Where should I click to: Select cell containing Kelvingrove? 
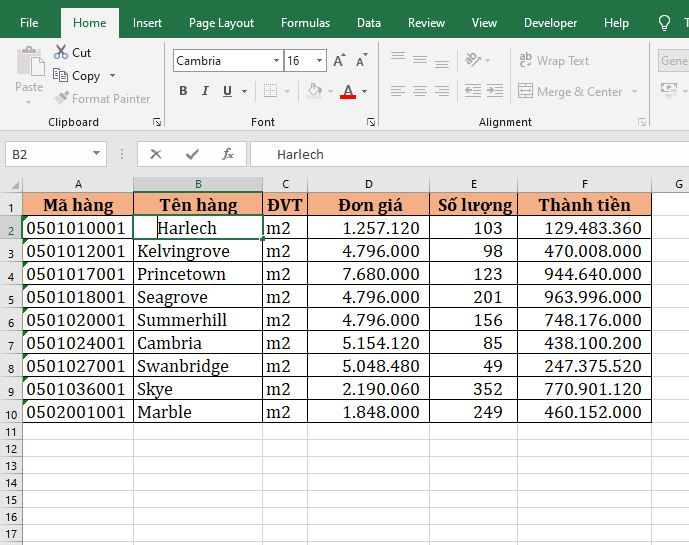click(x=197, y=251)
